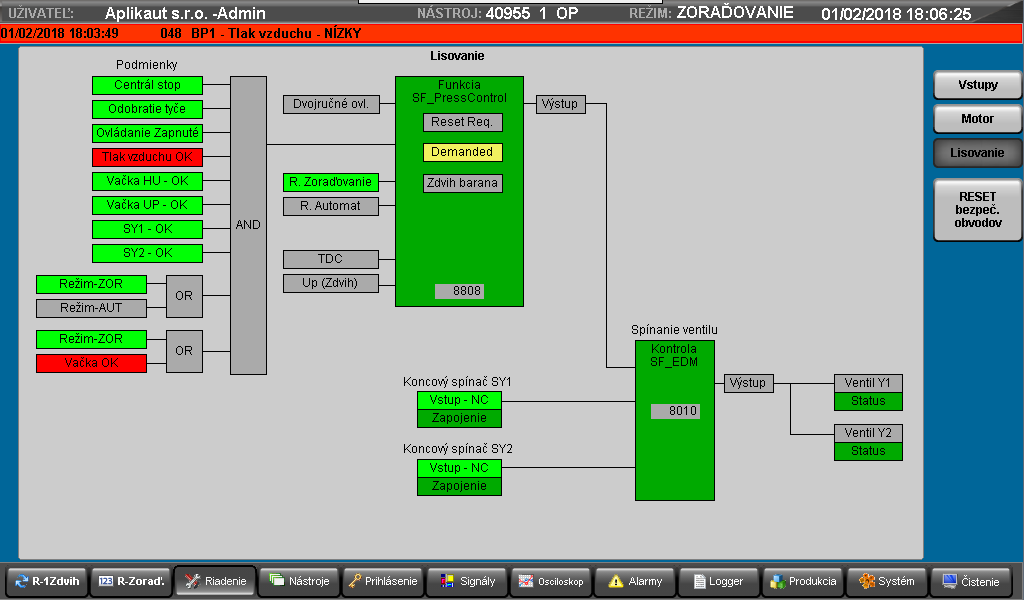The image size is (1024, 600).
Task: Open the Osciloskop screen
Action: click(551, 581)
